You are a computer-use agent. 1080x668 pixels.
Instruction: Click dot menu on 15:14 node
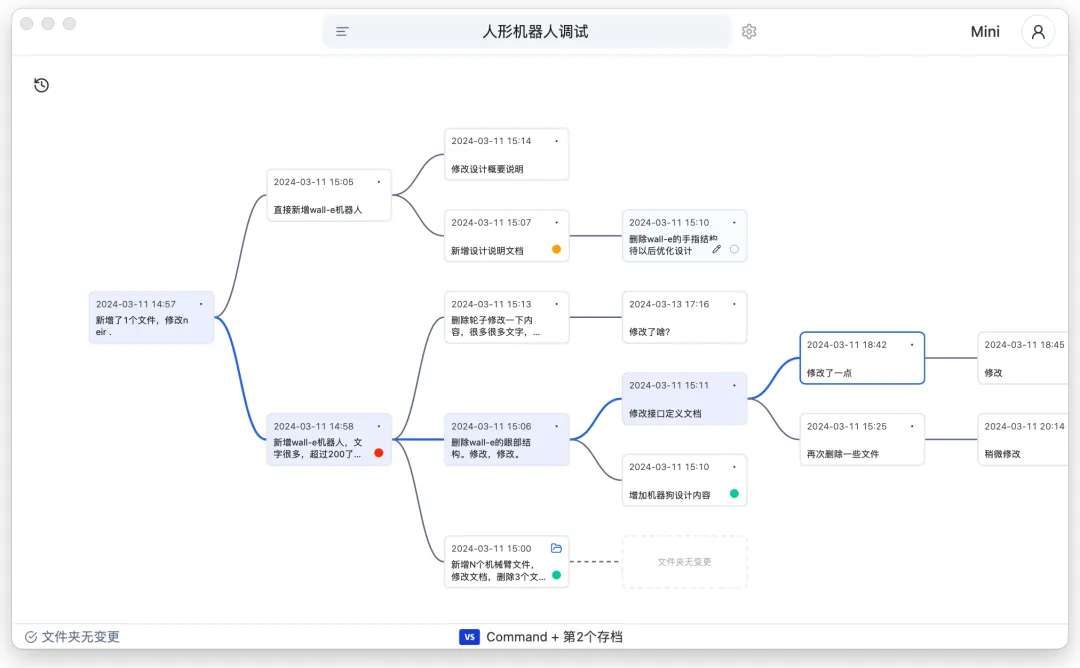click(x=557, y=141)
